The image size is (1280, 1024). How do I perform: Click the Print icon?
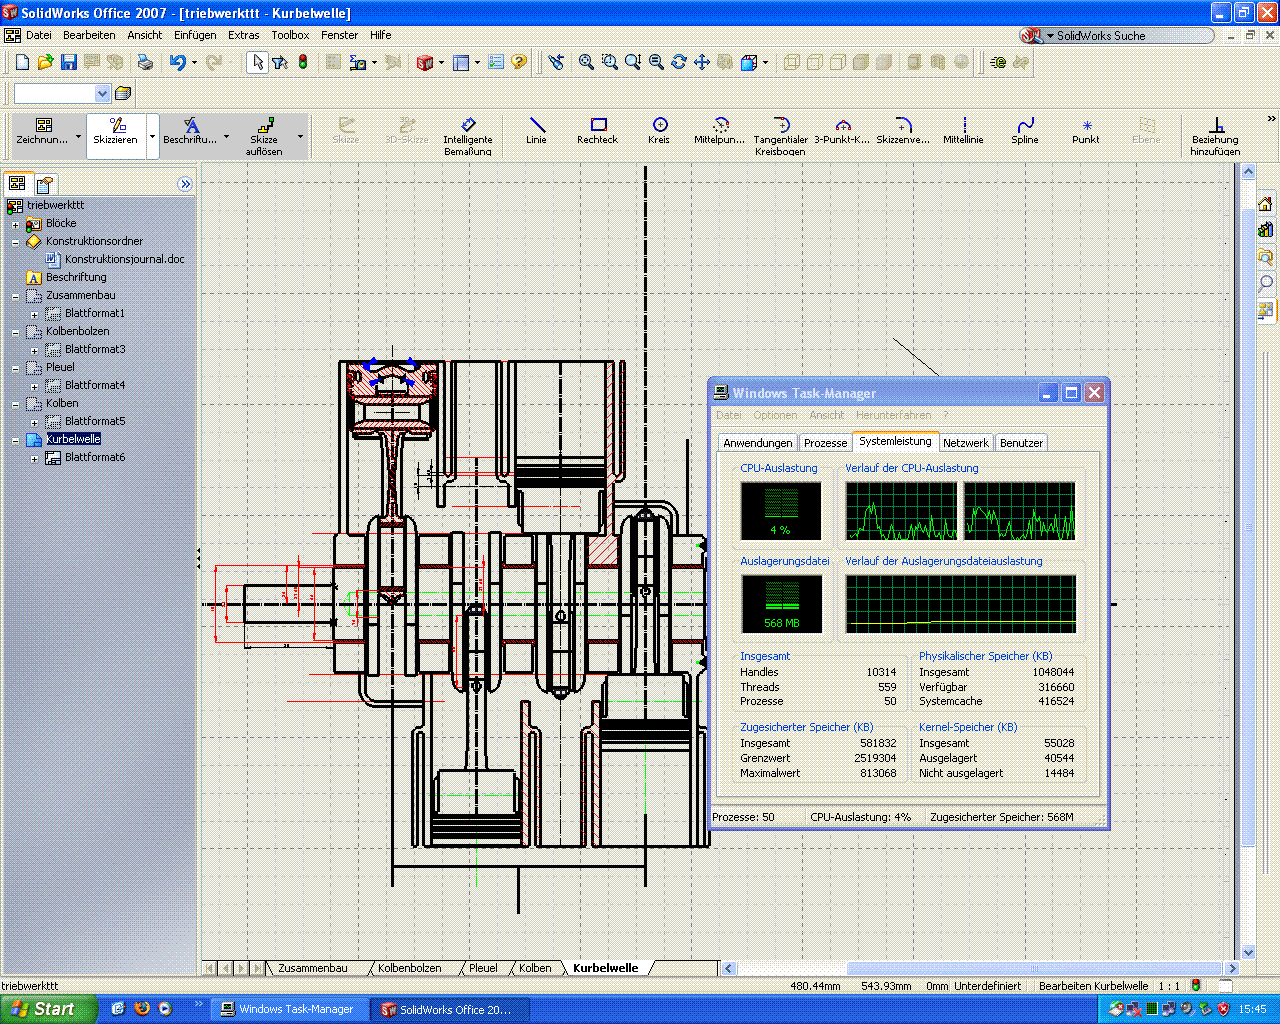pos(146,62)
